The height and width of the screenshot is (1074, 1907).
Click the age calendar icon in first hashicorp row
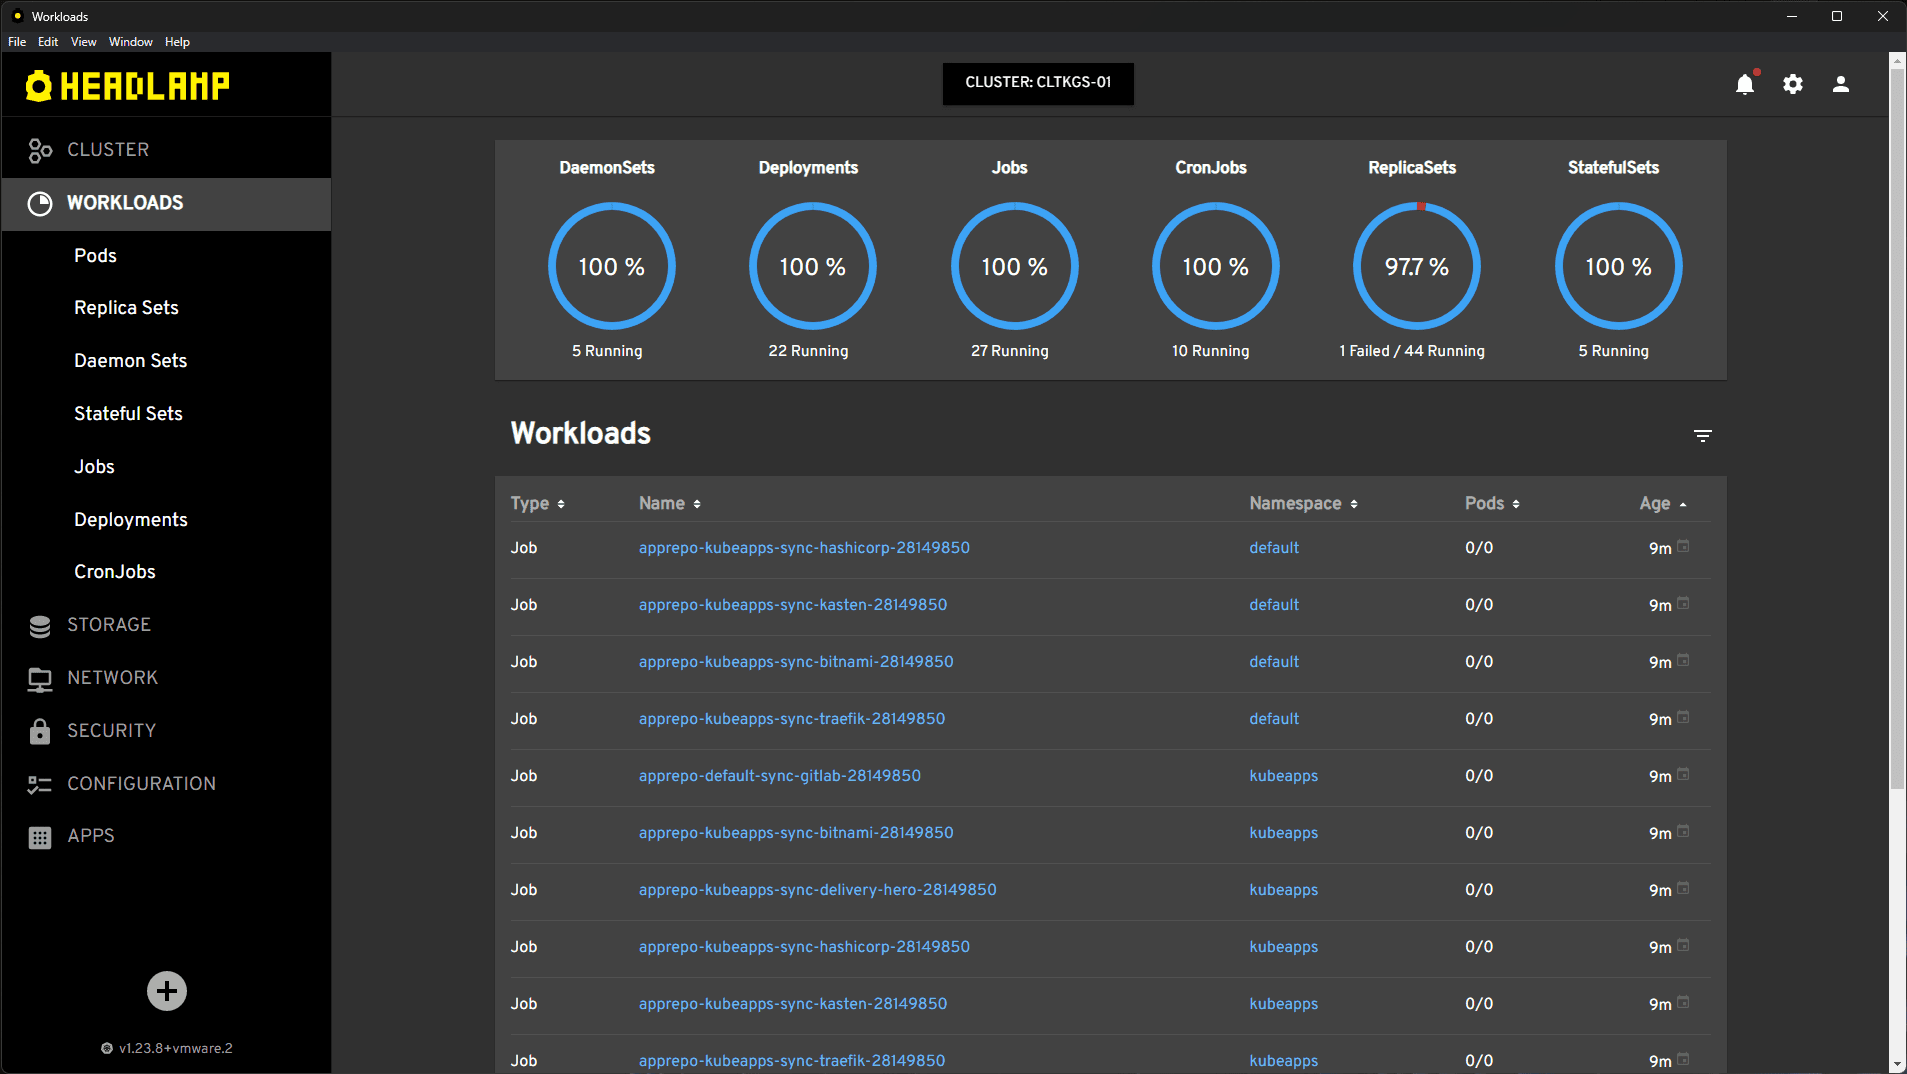1683,546
